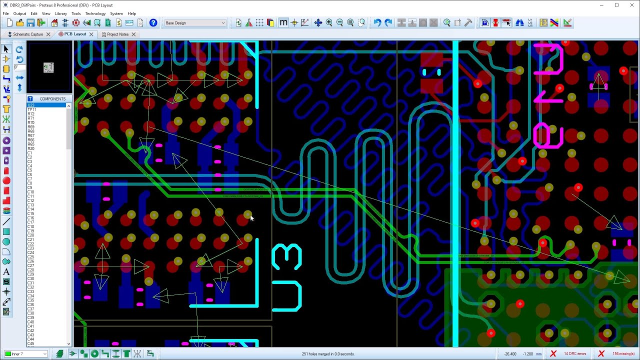Click the Redo arrow in toolbar
Screen dimensions: 640x360
388,23
